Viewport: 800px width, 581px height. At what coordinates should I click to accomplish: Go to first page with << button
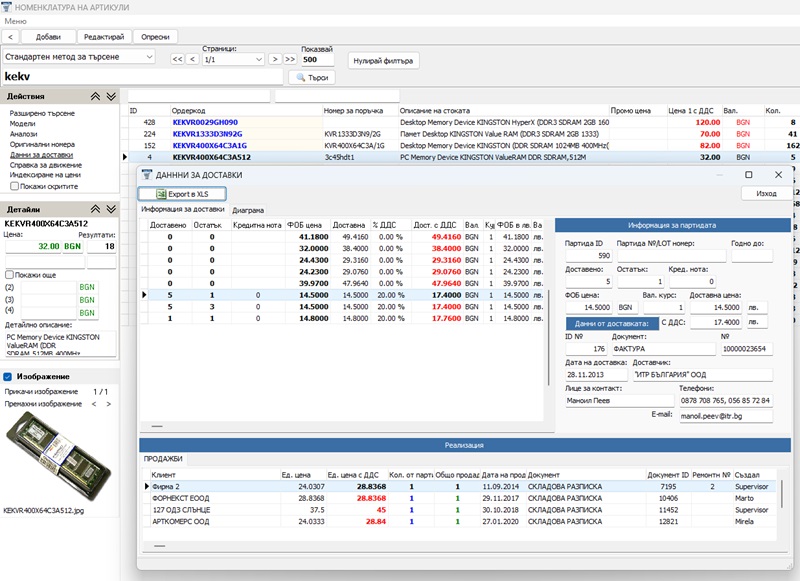pyautogui.click(x=177, y=59)
